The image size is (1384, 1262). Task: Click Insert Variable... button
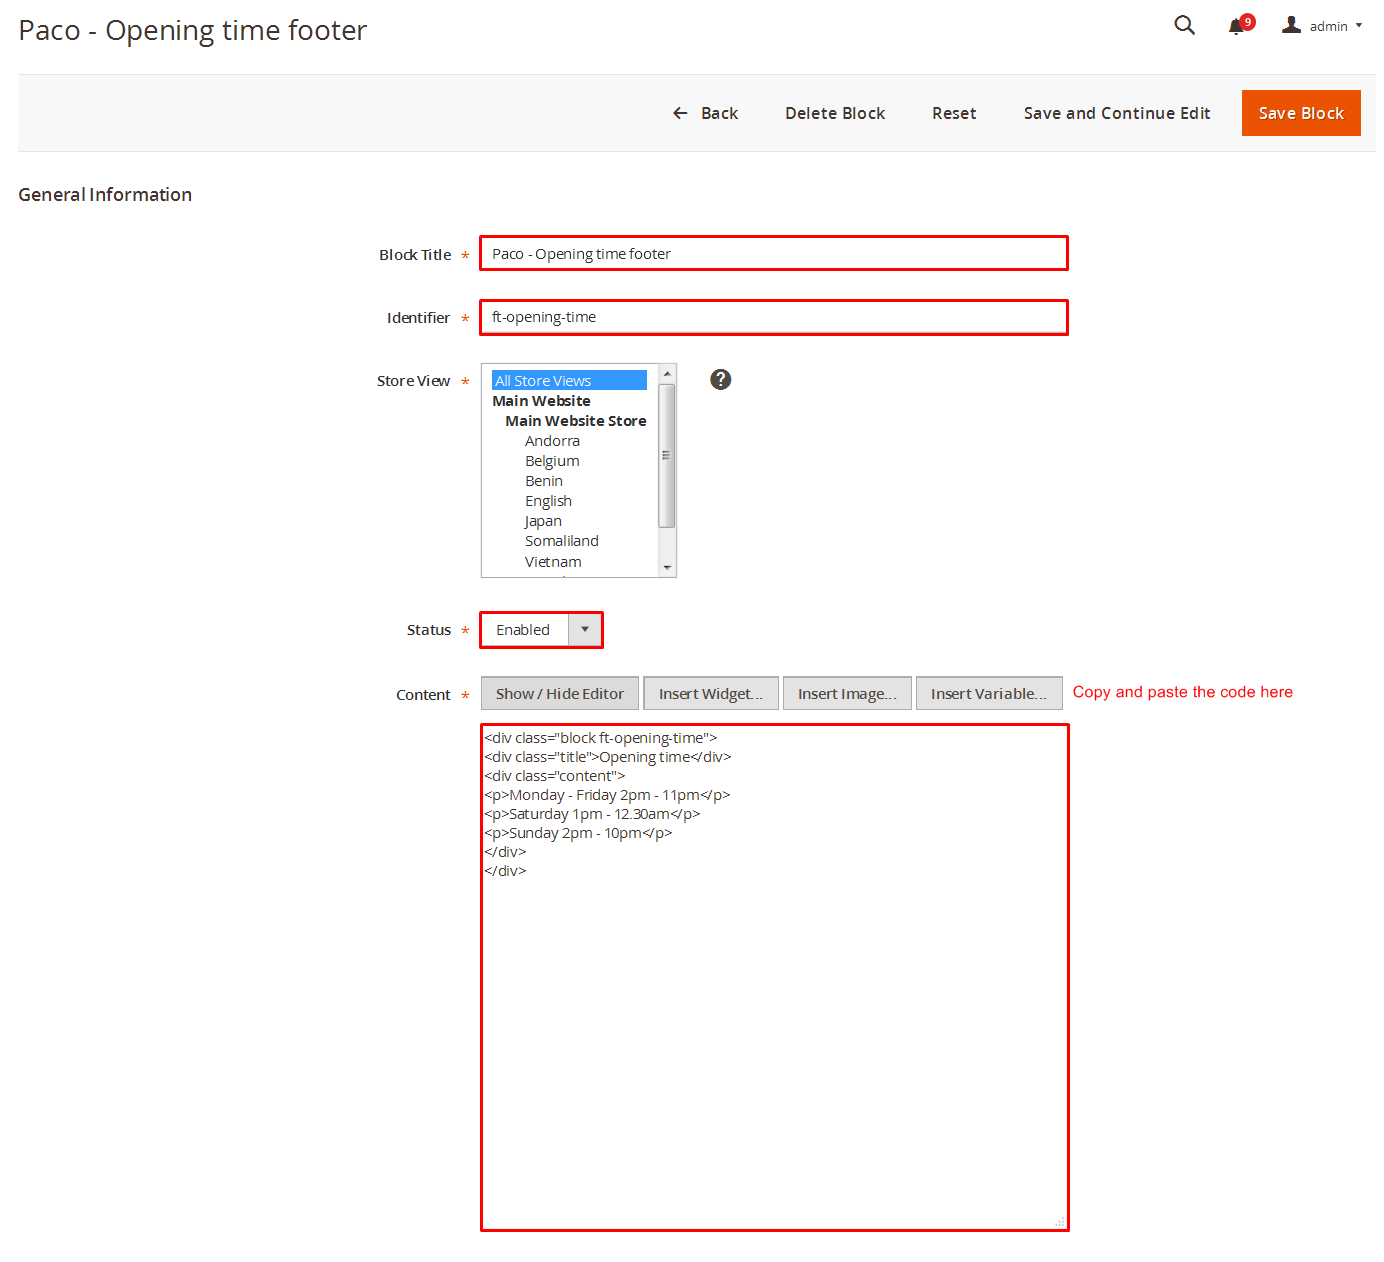pos(989,693)
